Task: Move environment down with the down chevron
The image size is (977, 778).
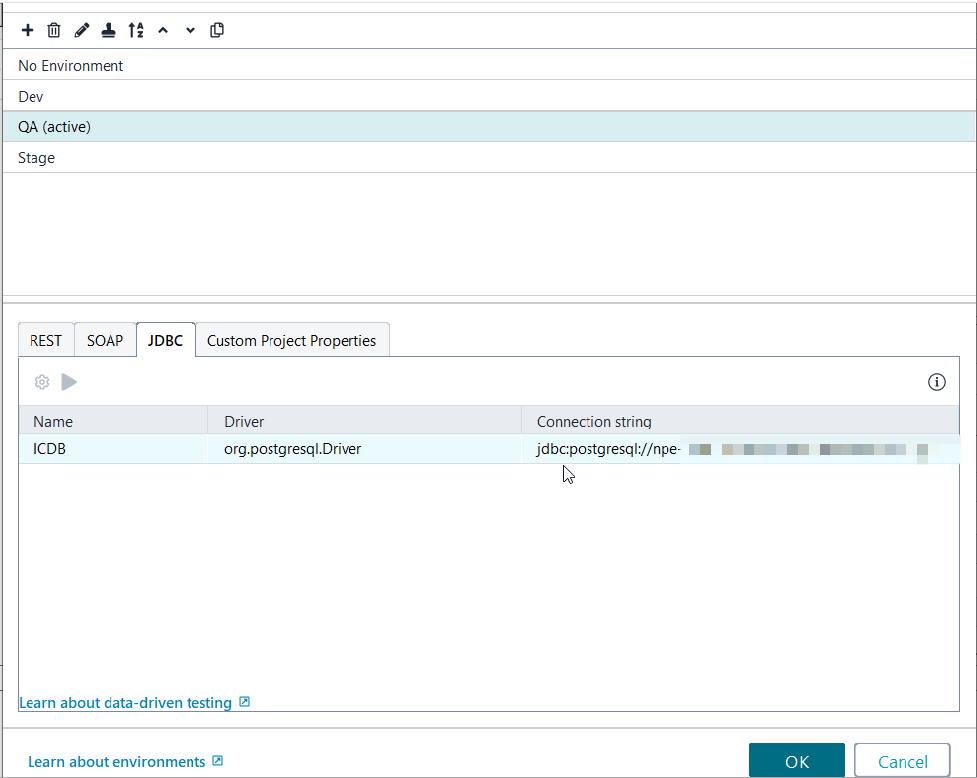Action: tap(190, 30)
